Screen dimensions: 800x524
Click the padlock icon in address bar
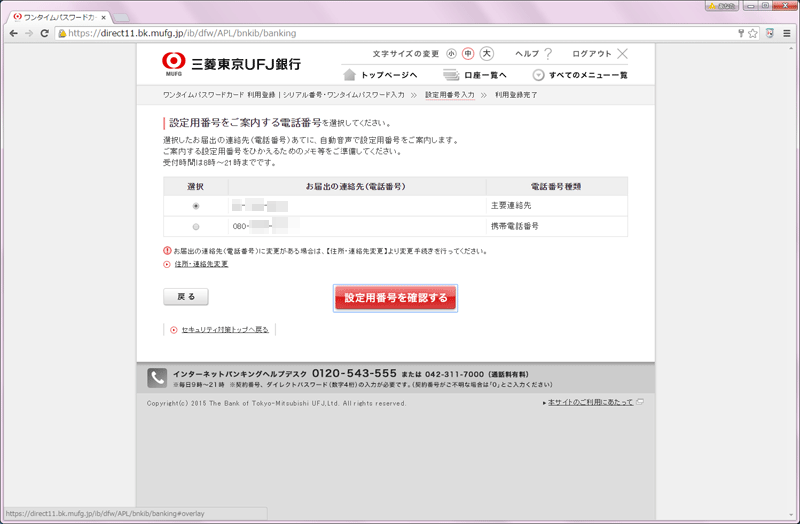tap(62, 34)
